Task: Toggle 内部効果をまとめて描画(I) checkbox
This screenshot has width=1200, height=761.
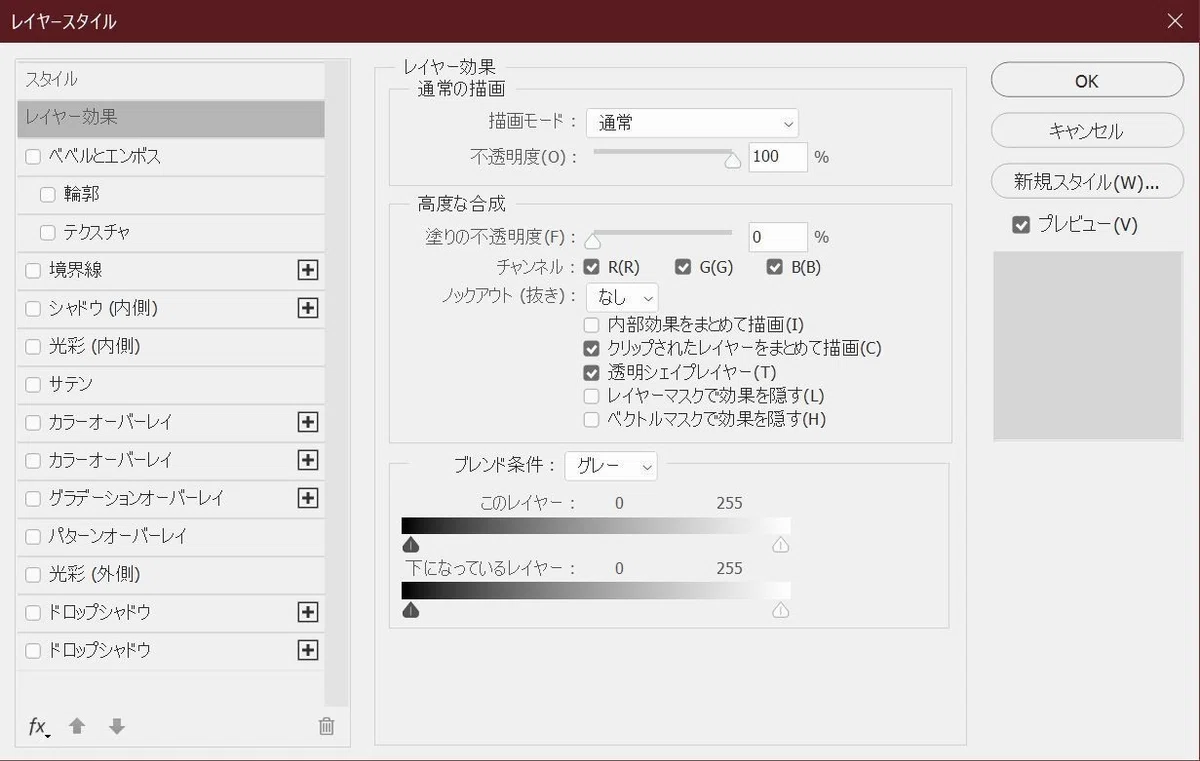Action: click(591, 325)
